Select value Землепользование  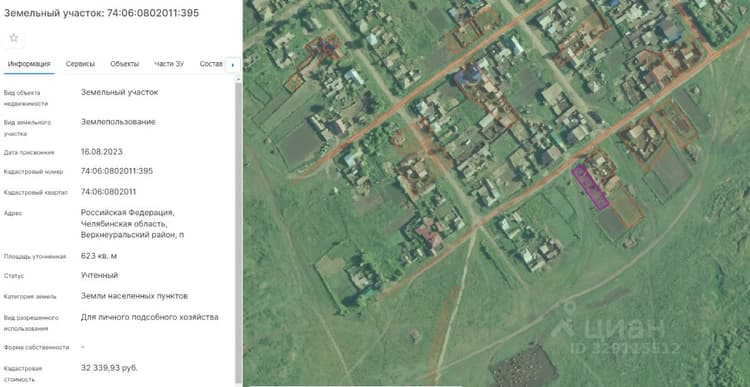tap(118, 122)
